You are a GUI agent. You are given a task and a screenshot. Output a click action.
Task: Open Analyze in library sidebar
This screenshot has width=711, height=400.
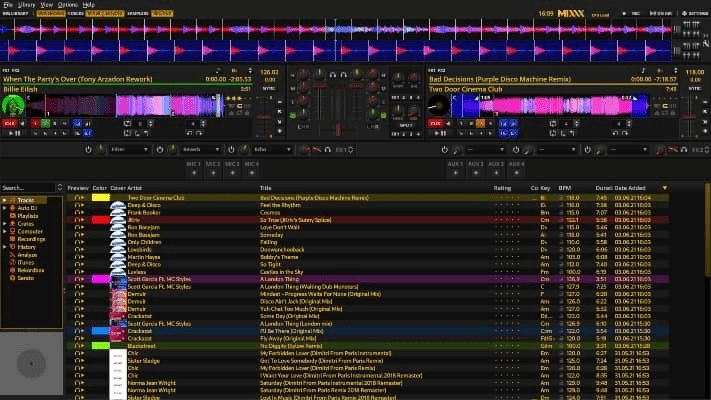27,255
